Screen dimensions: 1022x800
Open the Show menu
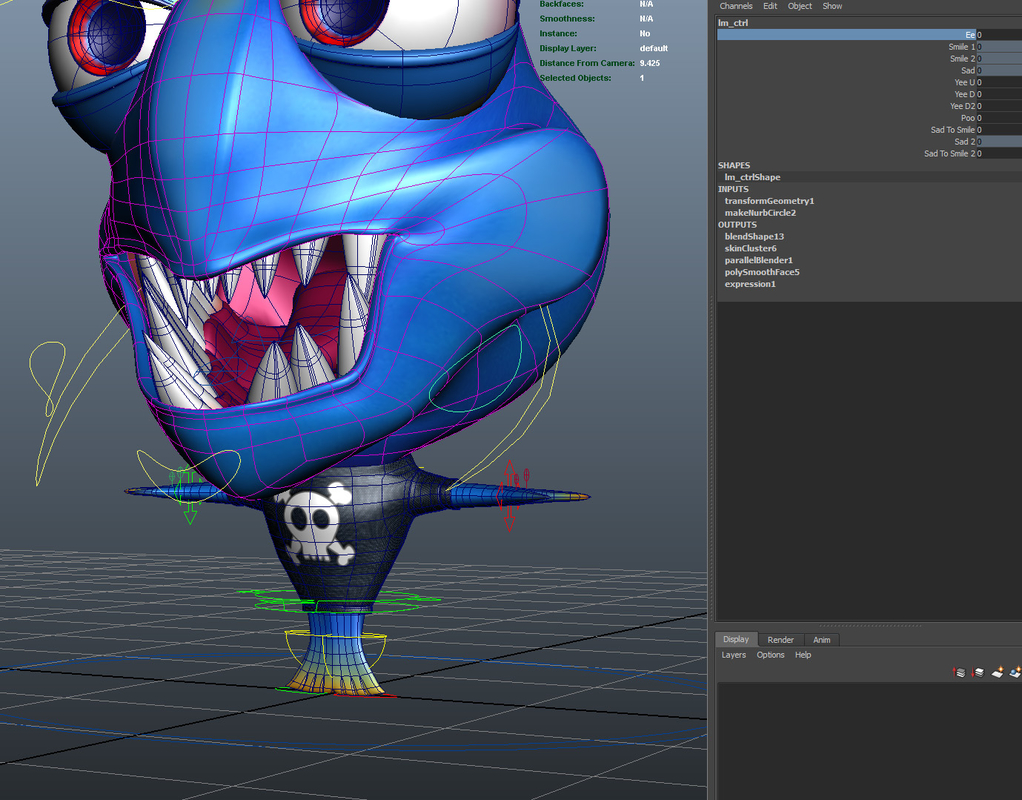coord(832,6)
